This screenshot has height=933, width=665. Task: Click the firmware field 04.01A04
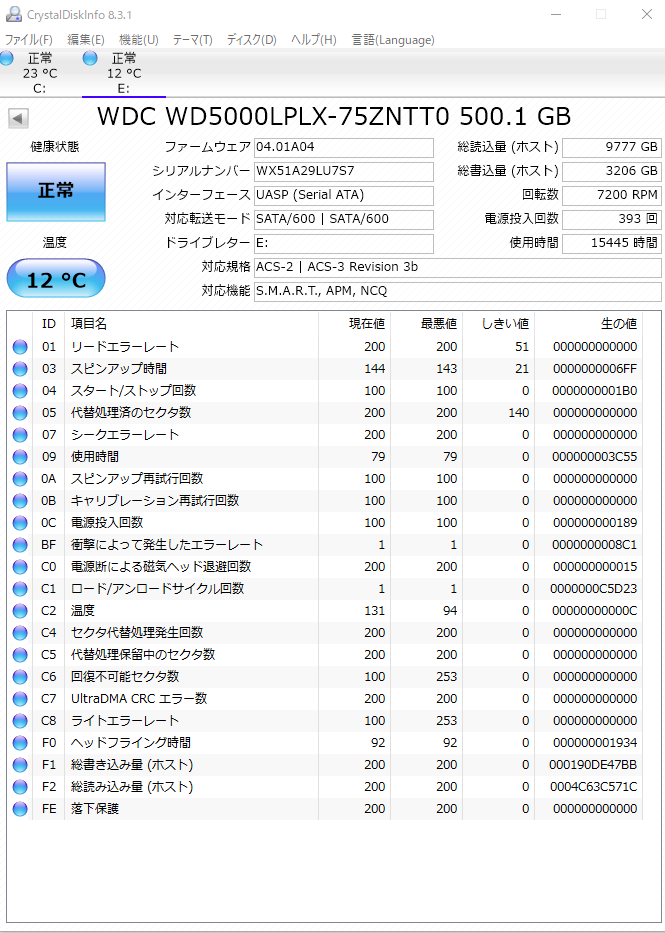tap(344, 148)
